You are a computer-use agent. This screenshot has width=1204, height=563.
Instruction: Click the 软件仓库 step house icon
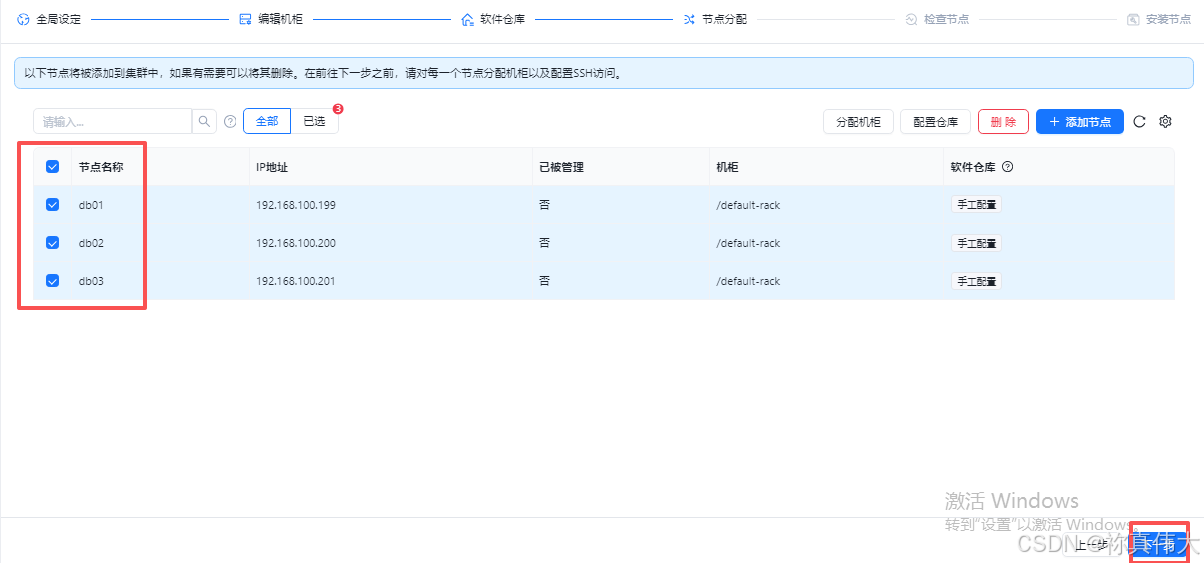467,19
